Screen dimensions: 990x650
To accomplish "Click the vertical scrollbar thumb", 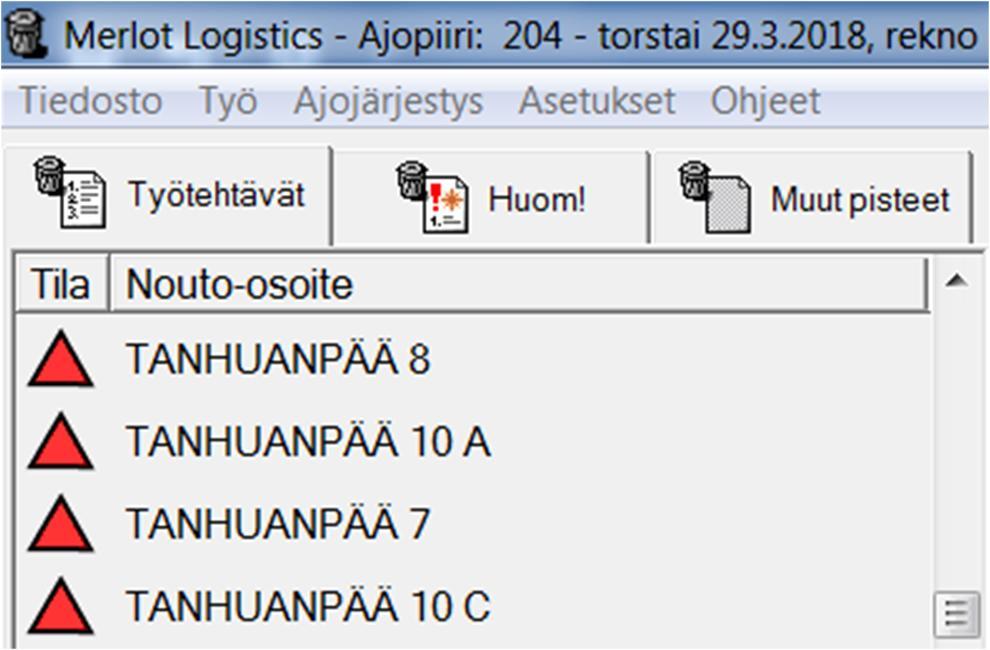I will [x=956, y=612].
